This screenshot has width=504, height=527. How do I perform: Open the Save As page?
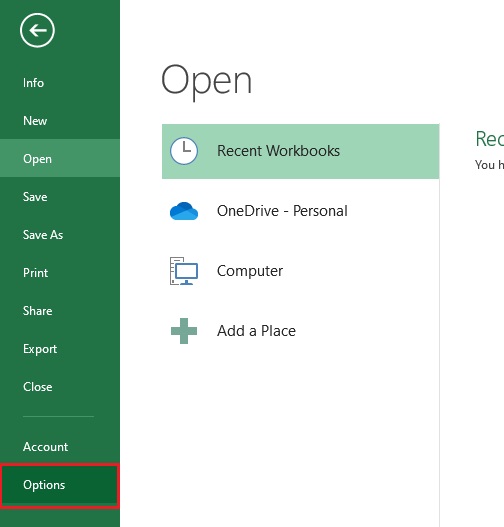(x=60, y=235)
